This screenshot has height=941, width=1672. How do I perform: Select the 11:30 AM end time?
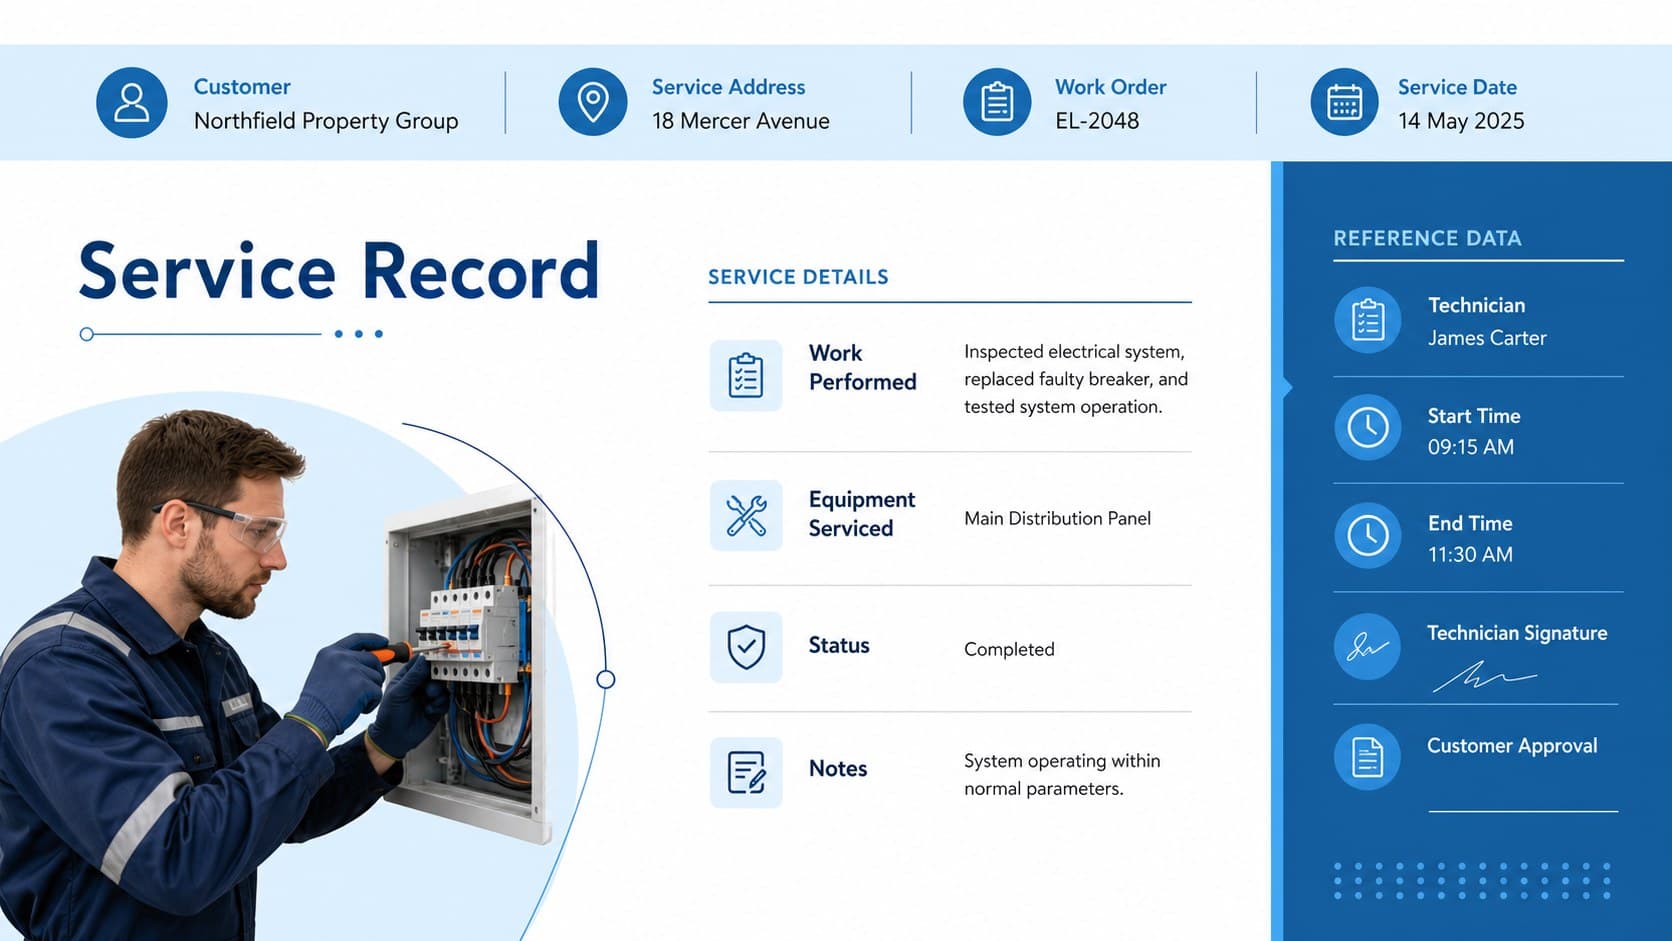click(1470, 554)
